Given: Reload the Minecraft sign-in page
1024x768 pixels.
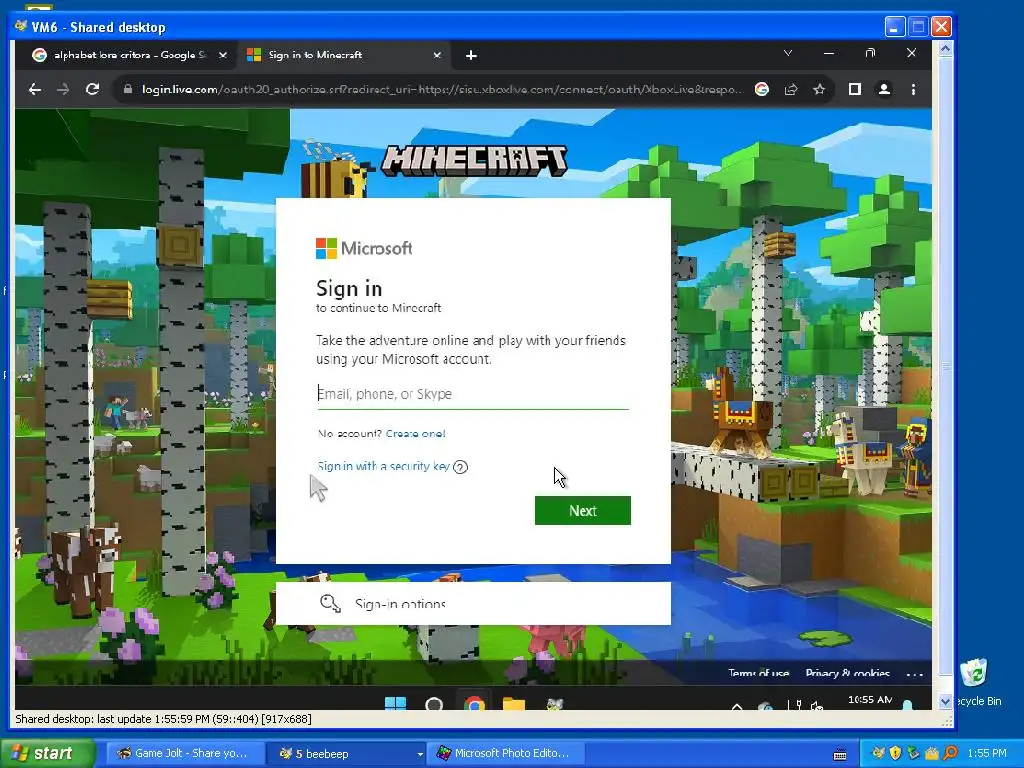Looking at the screenshot, I should 92,89.
